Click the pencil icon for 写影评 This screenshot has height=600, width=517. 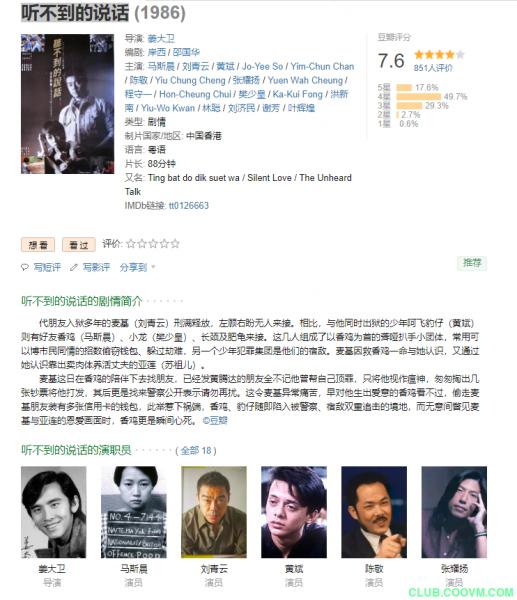[74, 267]
